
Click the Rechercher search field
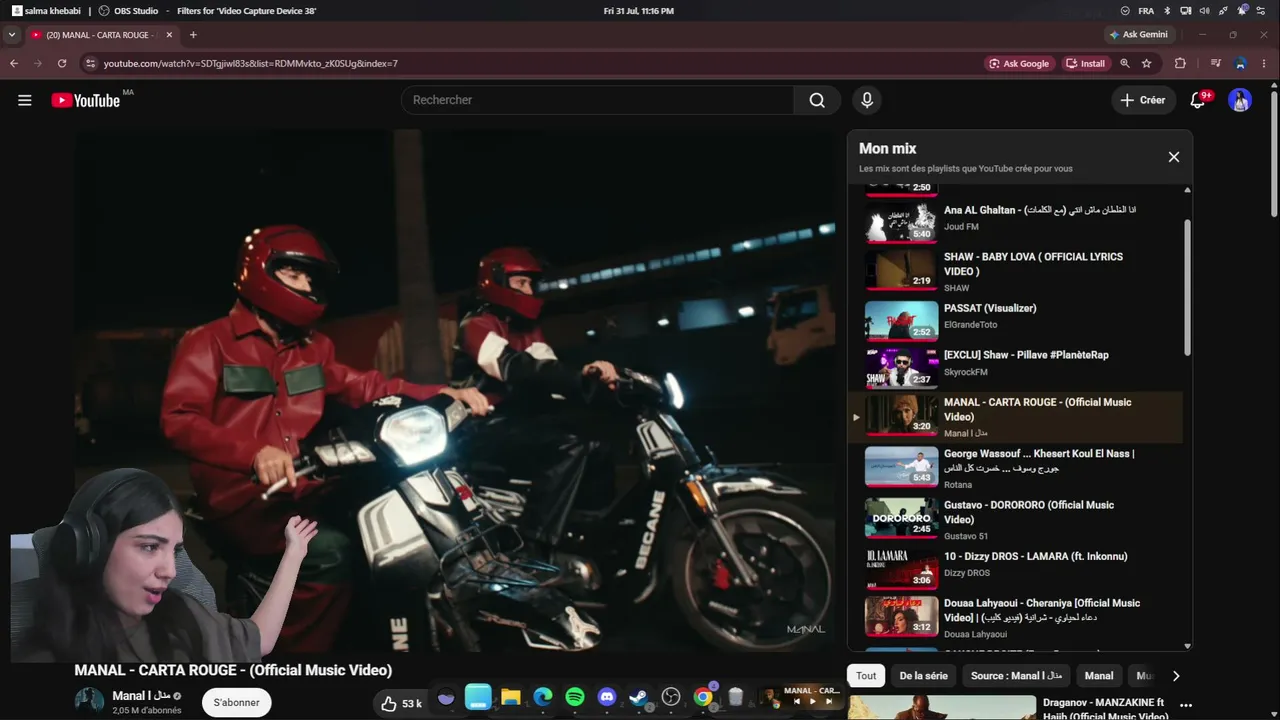pos(598,100)
